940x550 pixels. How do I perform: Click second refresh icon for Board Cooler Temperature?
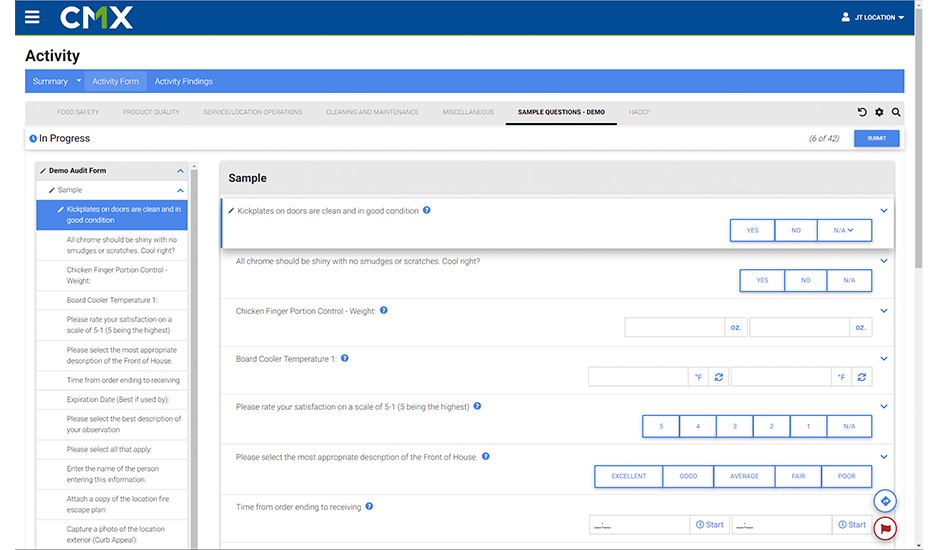pyautogui.click(x=861, y=377)
